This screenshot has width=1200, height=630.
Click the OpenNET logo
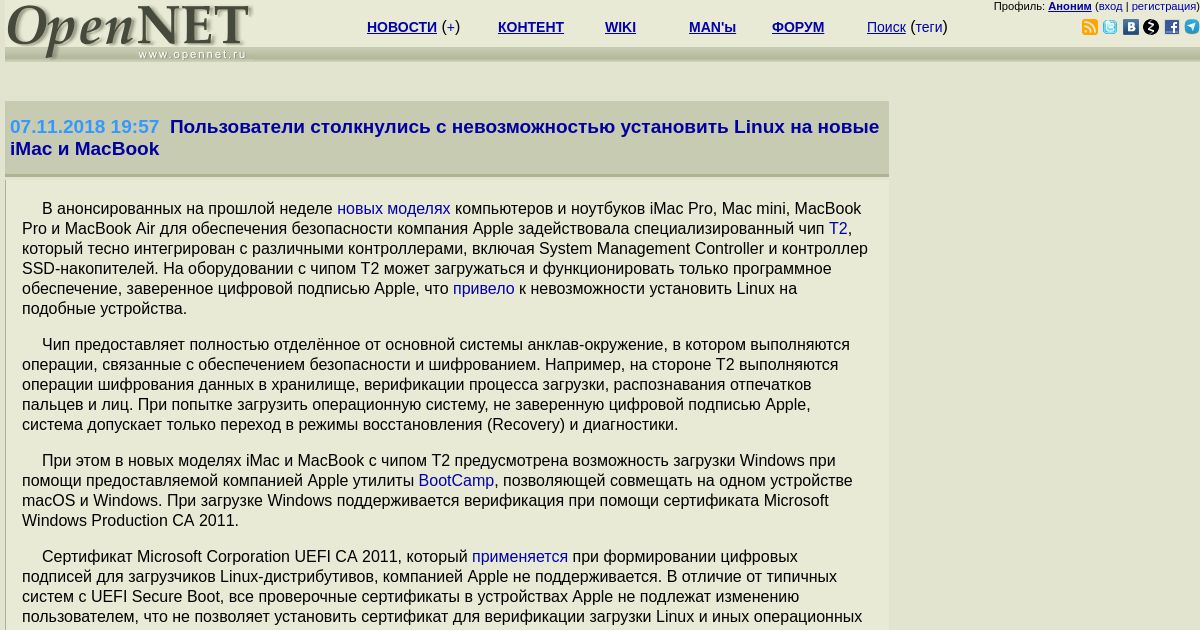(x=129, y=31)
